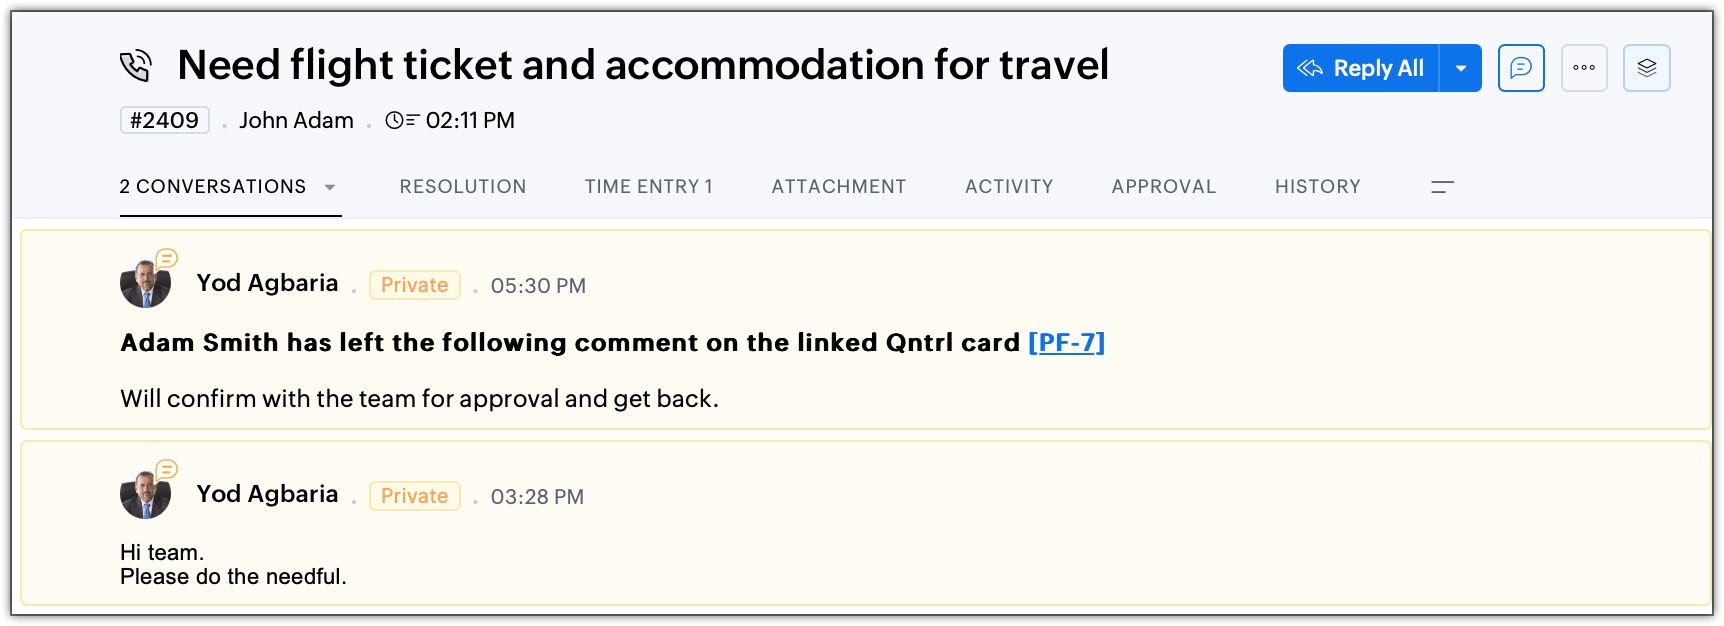Switch to the Resolution tab

(x=463, y=187)
